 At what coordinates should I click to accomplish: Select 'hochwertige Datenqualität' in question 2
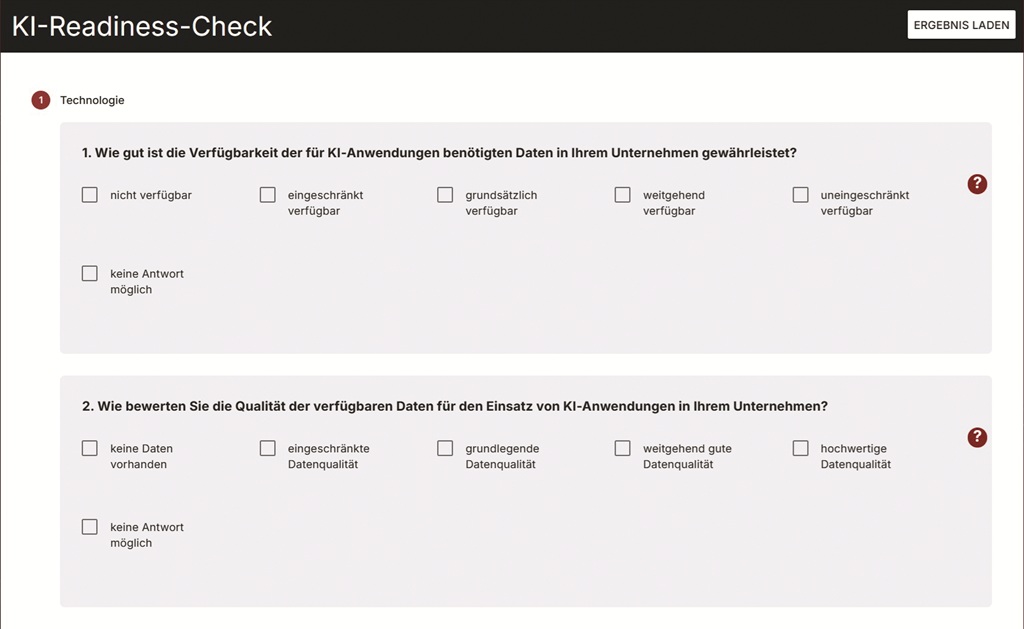[800, 449]
